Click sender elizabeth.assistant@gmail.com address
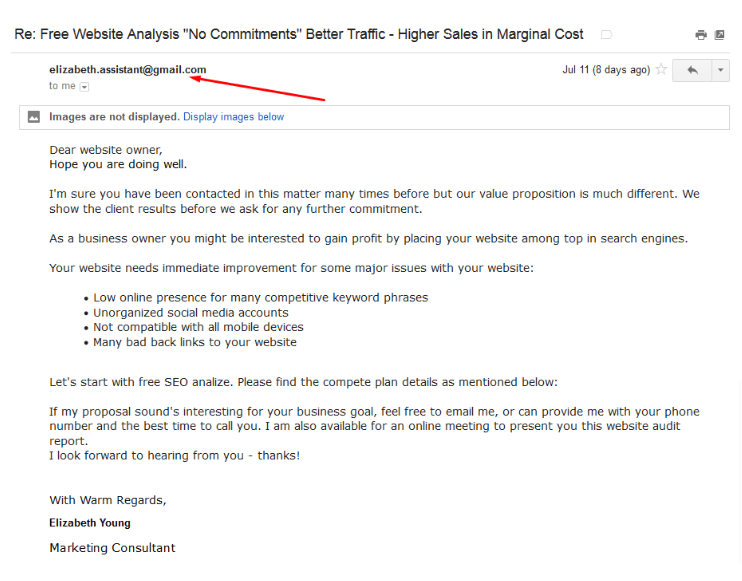Image resolution: width=742 pixels, height=581 pixels. [128, 70]
